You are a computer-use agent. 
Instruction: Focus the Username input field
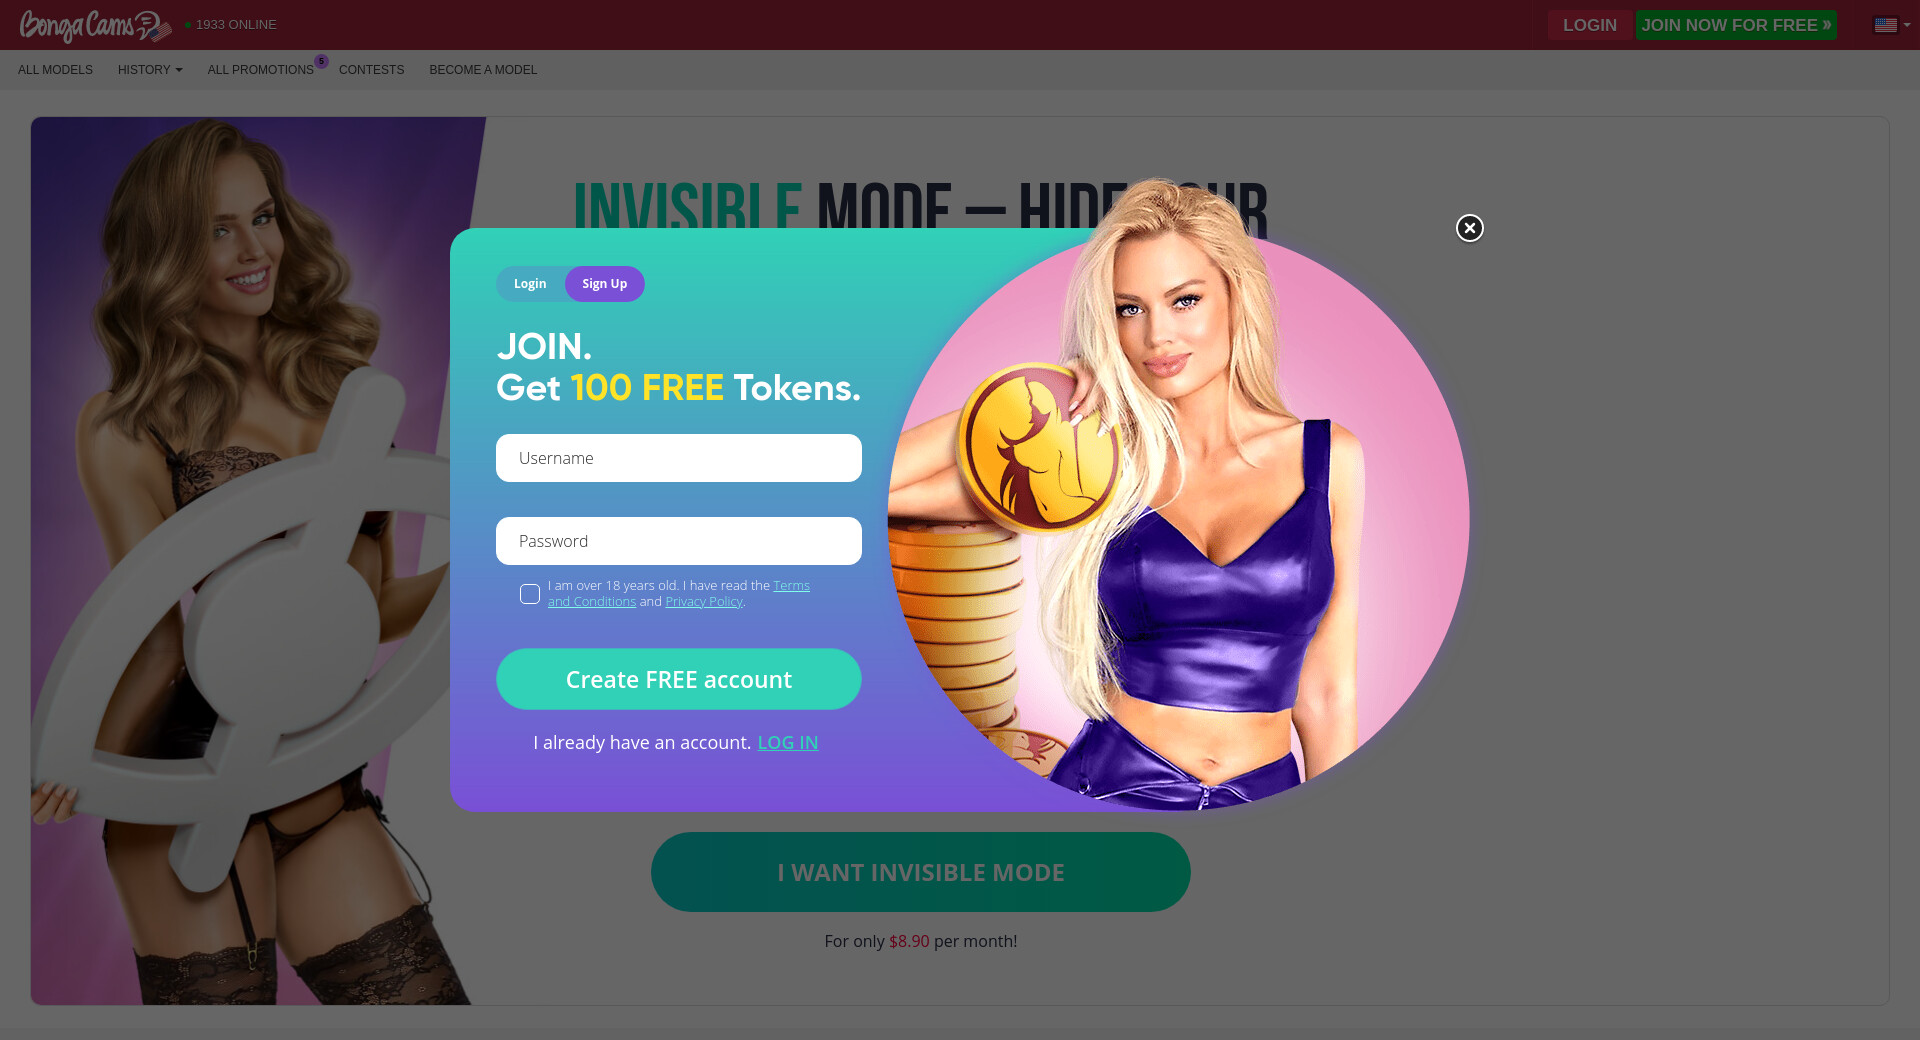coord(679,458)
